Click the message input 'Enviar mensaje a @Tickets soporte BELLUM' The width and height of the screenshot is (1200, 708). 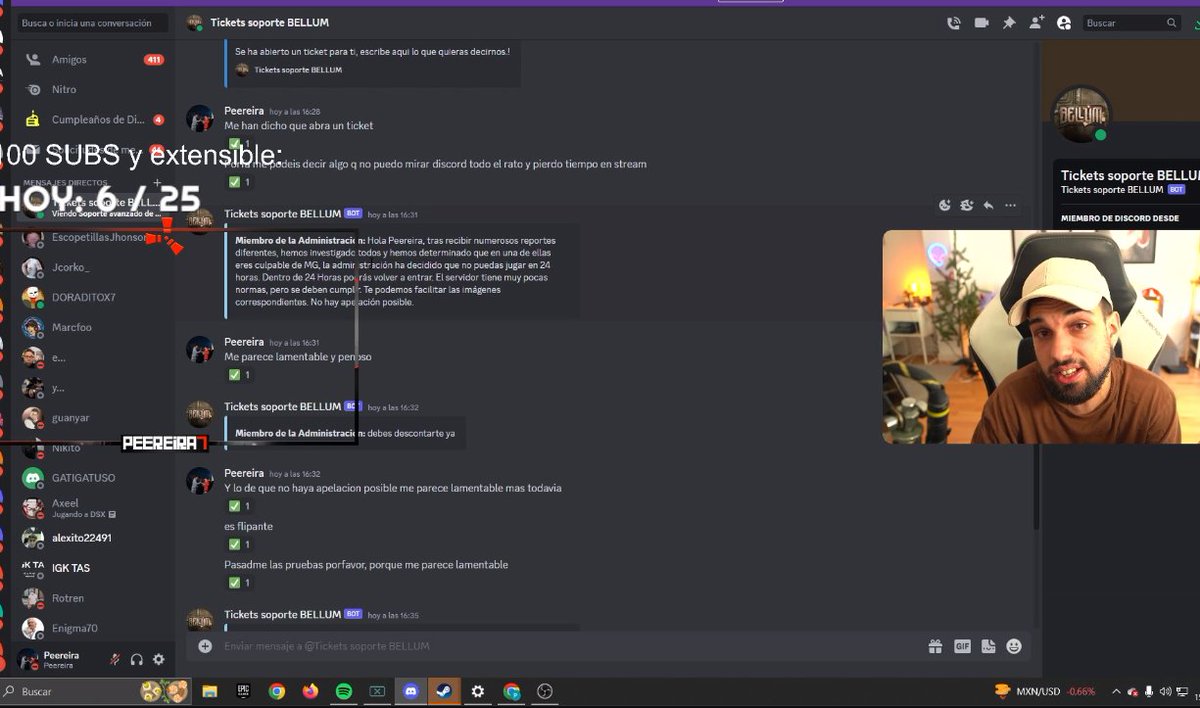pos(570,646)
